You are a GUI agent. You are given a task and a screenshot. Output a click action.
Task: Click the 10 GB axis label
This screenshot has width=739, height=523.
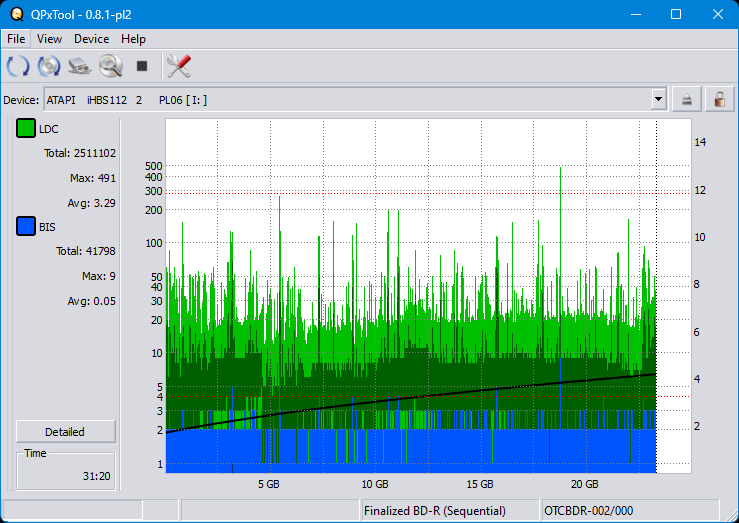(x=375, y=484)
